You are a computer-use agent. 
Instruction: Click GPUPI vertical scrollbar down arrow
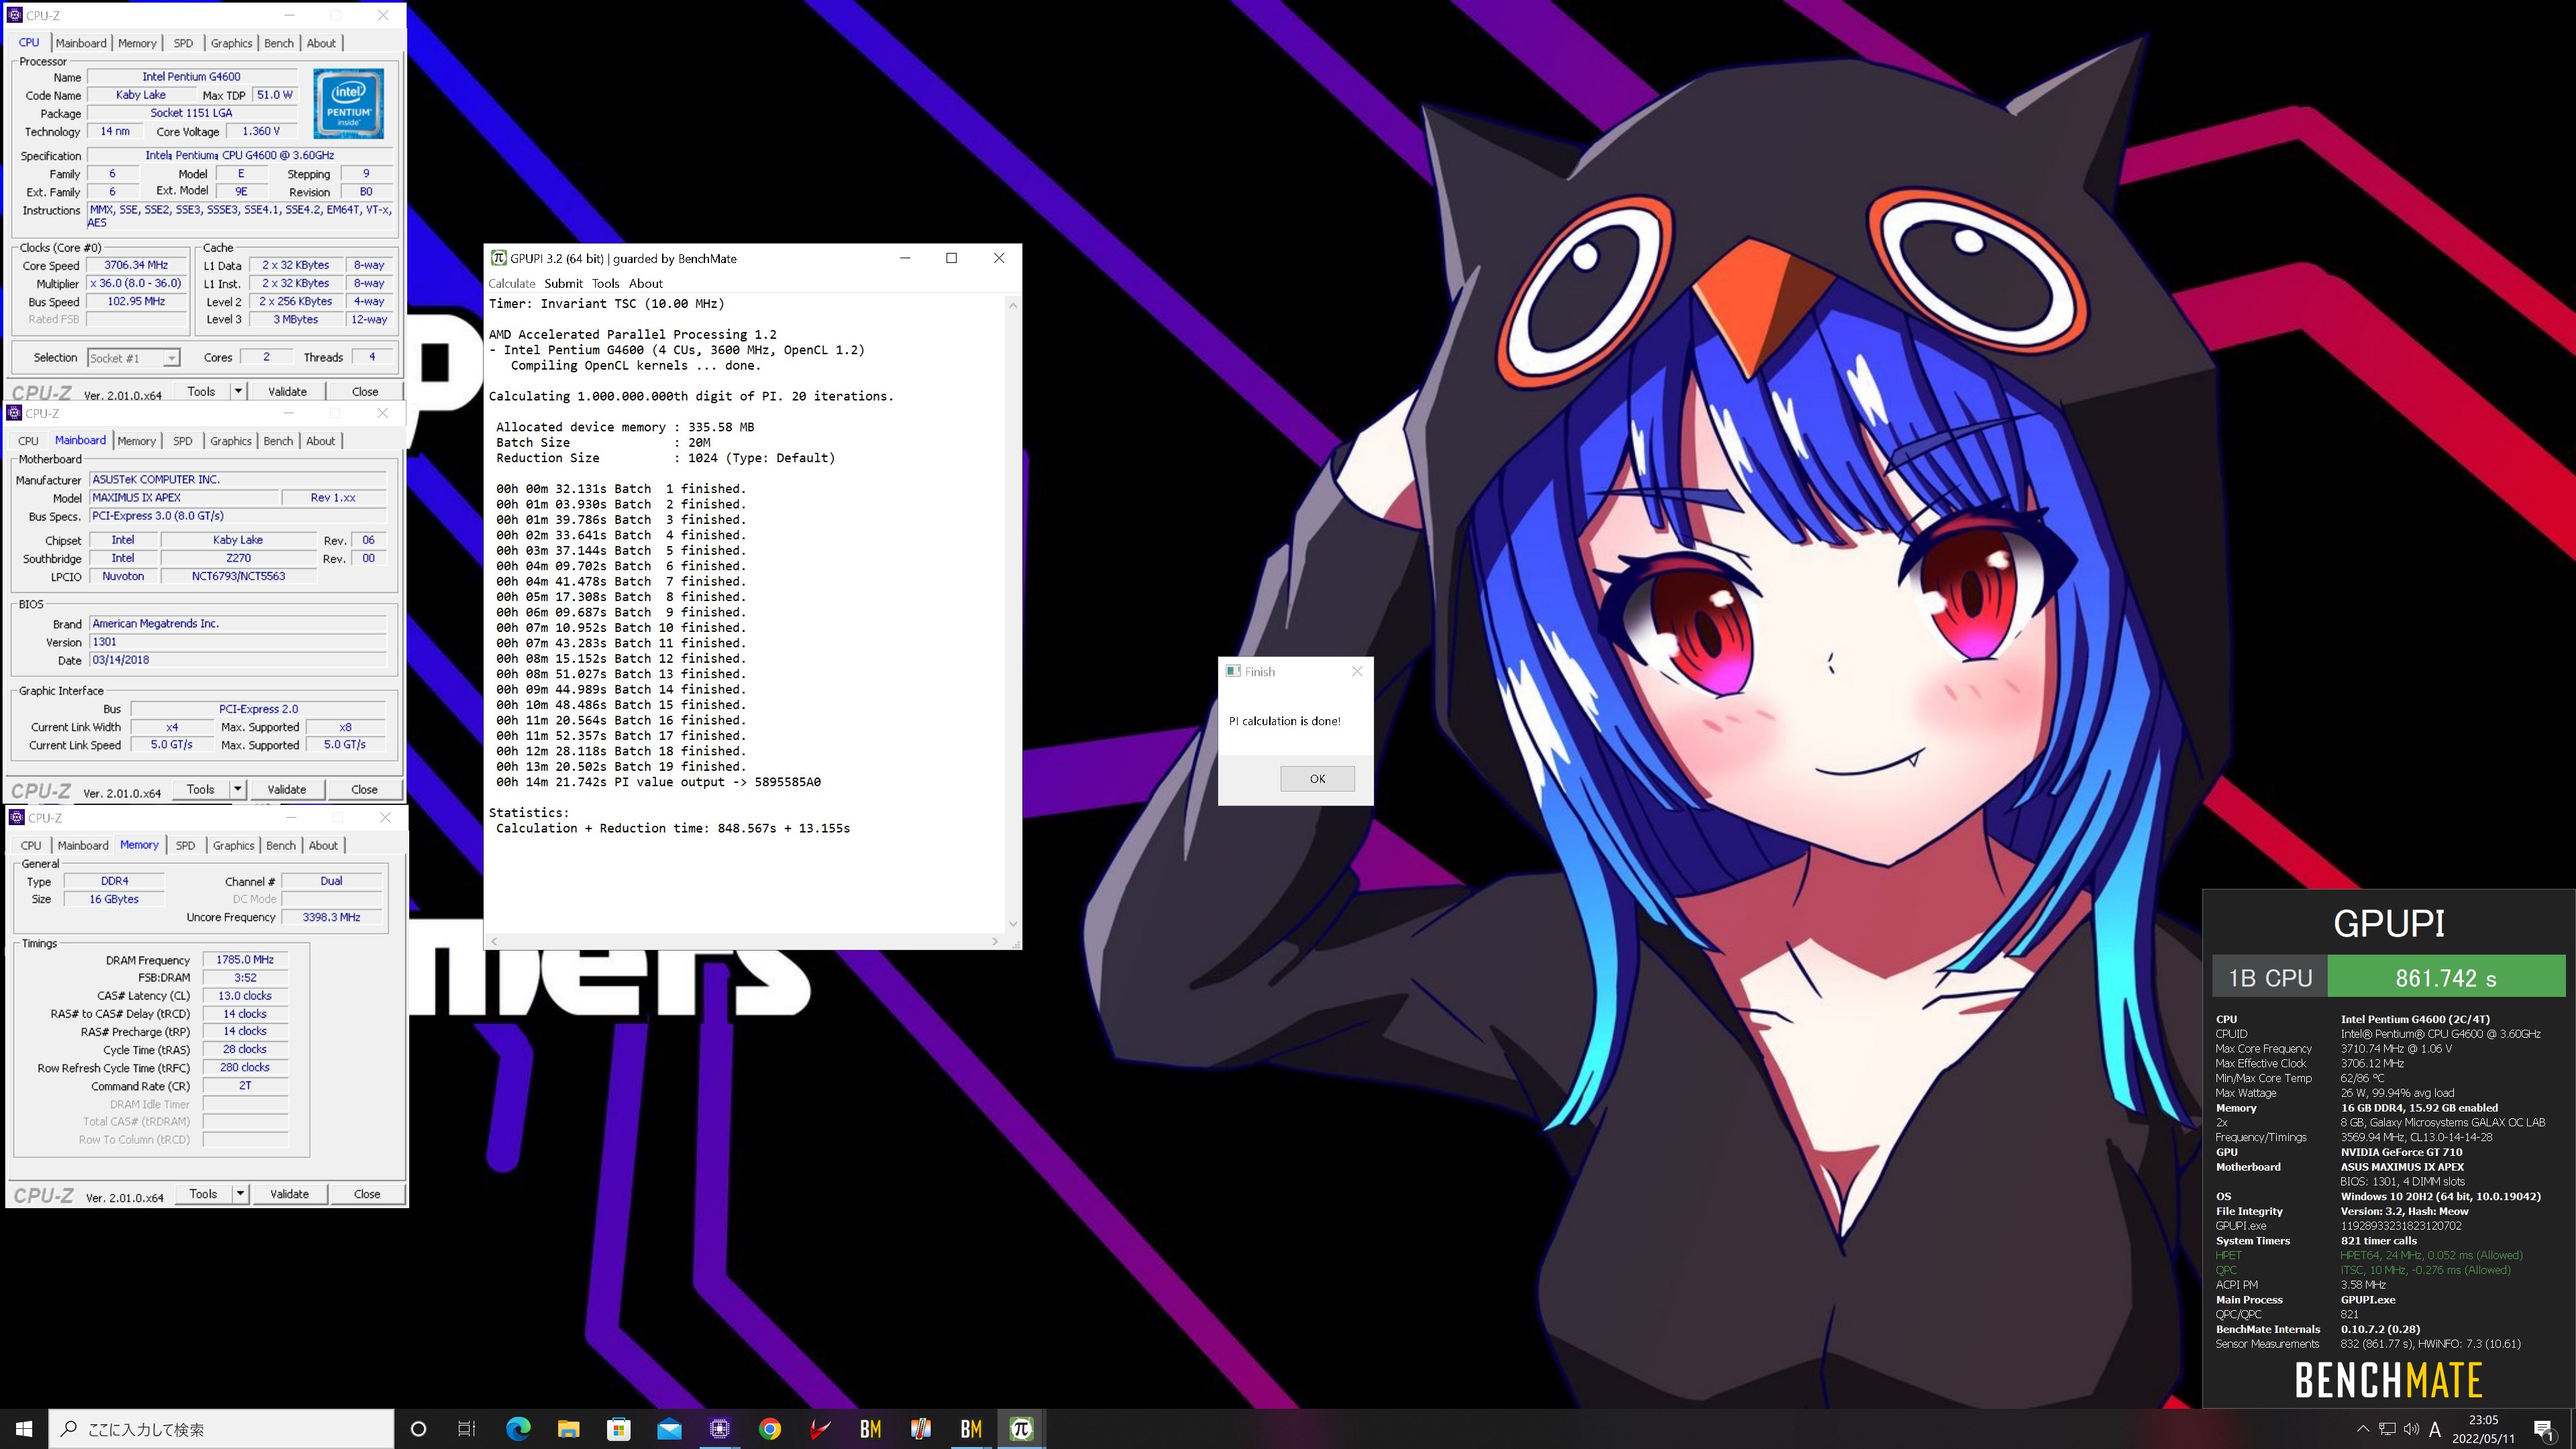(x=1013, y=923)
